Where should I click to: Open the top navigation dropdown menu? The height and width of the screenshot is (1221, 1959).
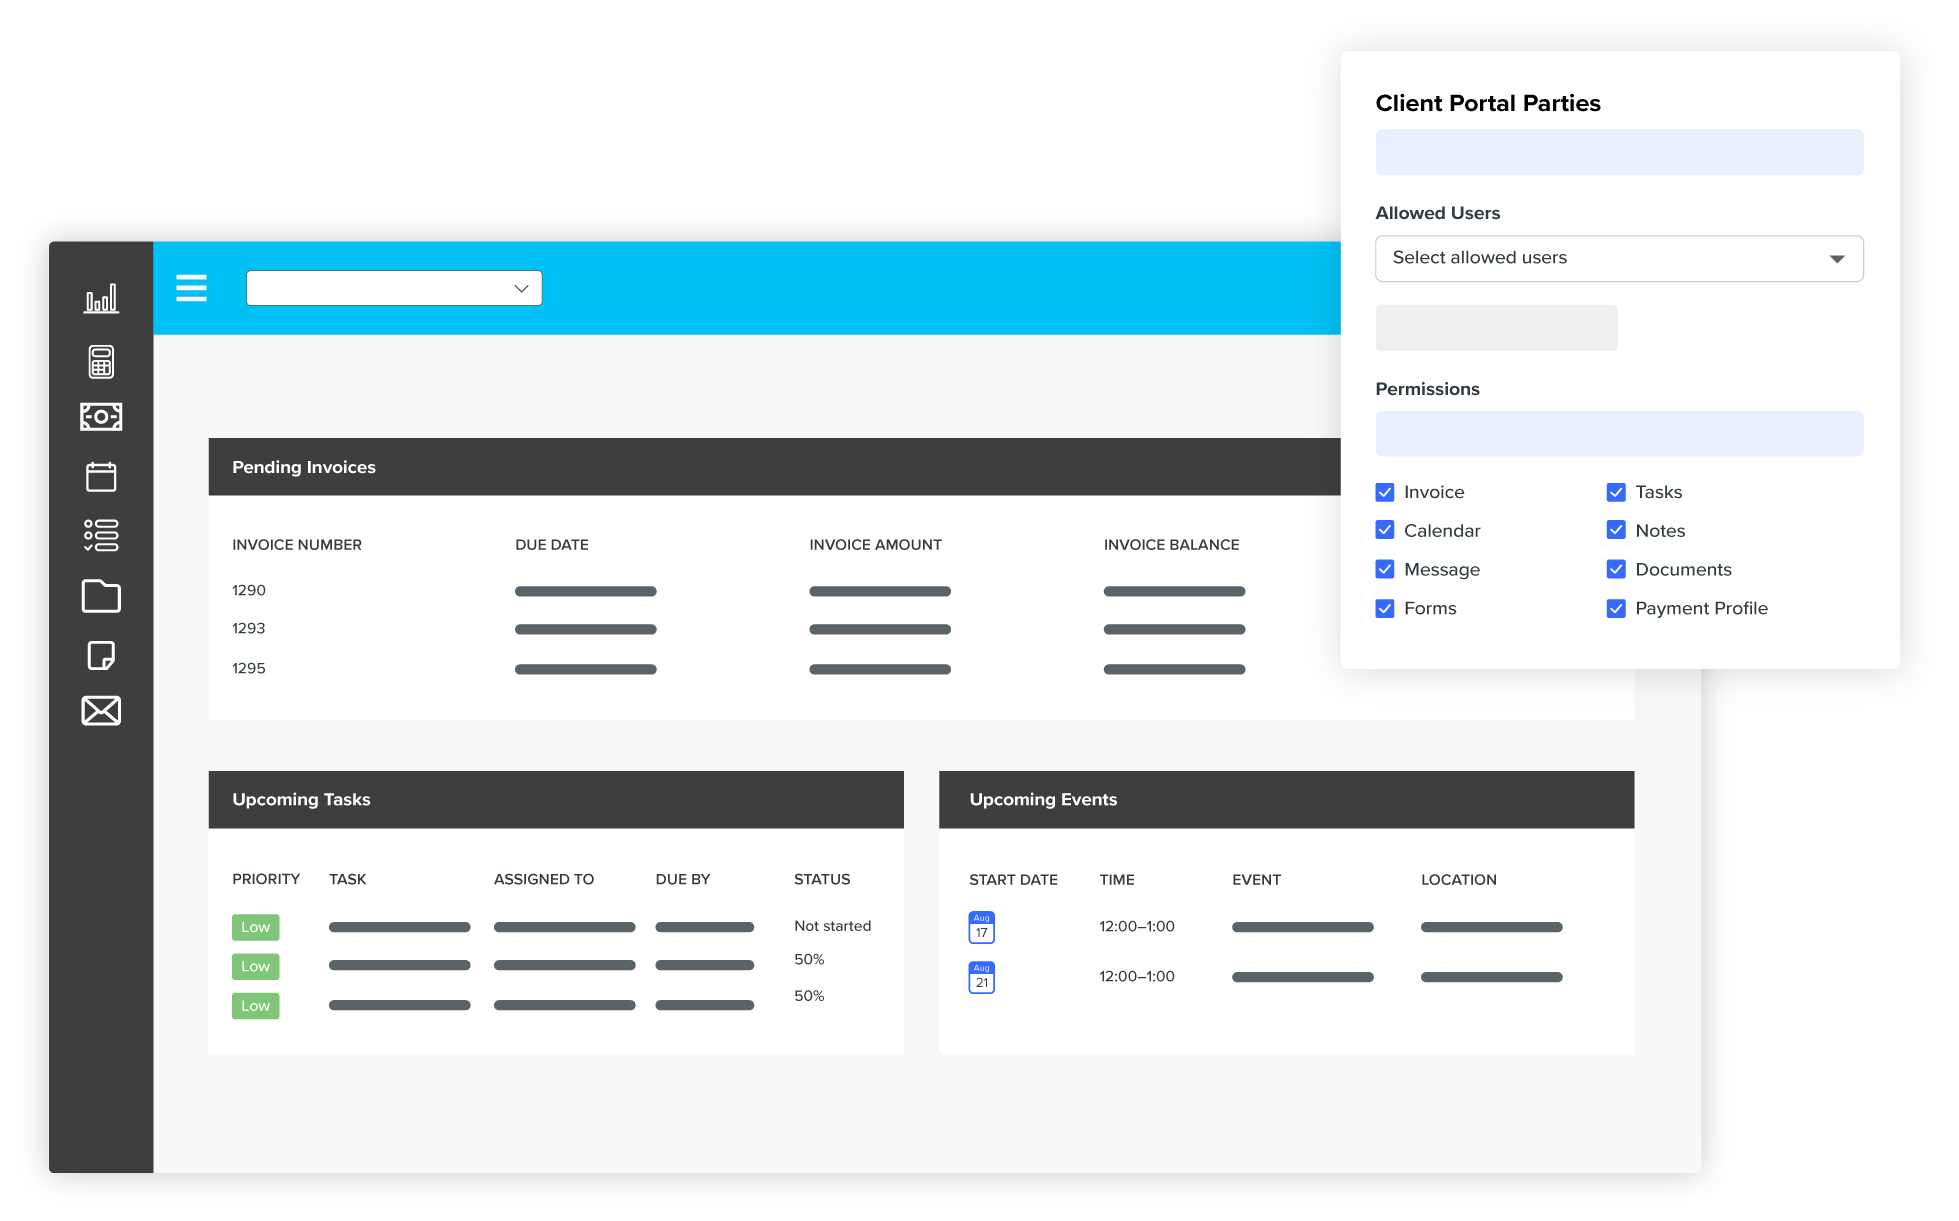[x=394, y=288]
